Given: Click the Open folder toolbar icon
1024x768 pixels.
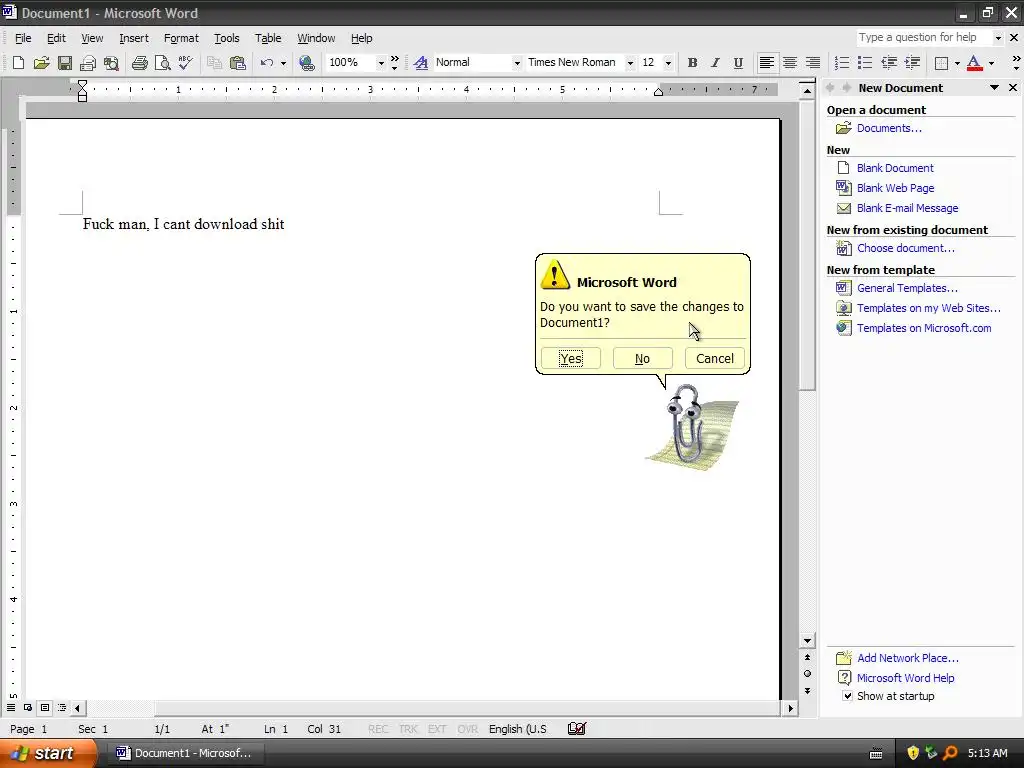Looking at the screenshot, I should click(41, 63).
